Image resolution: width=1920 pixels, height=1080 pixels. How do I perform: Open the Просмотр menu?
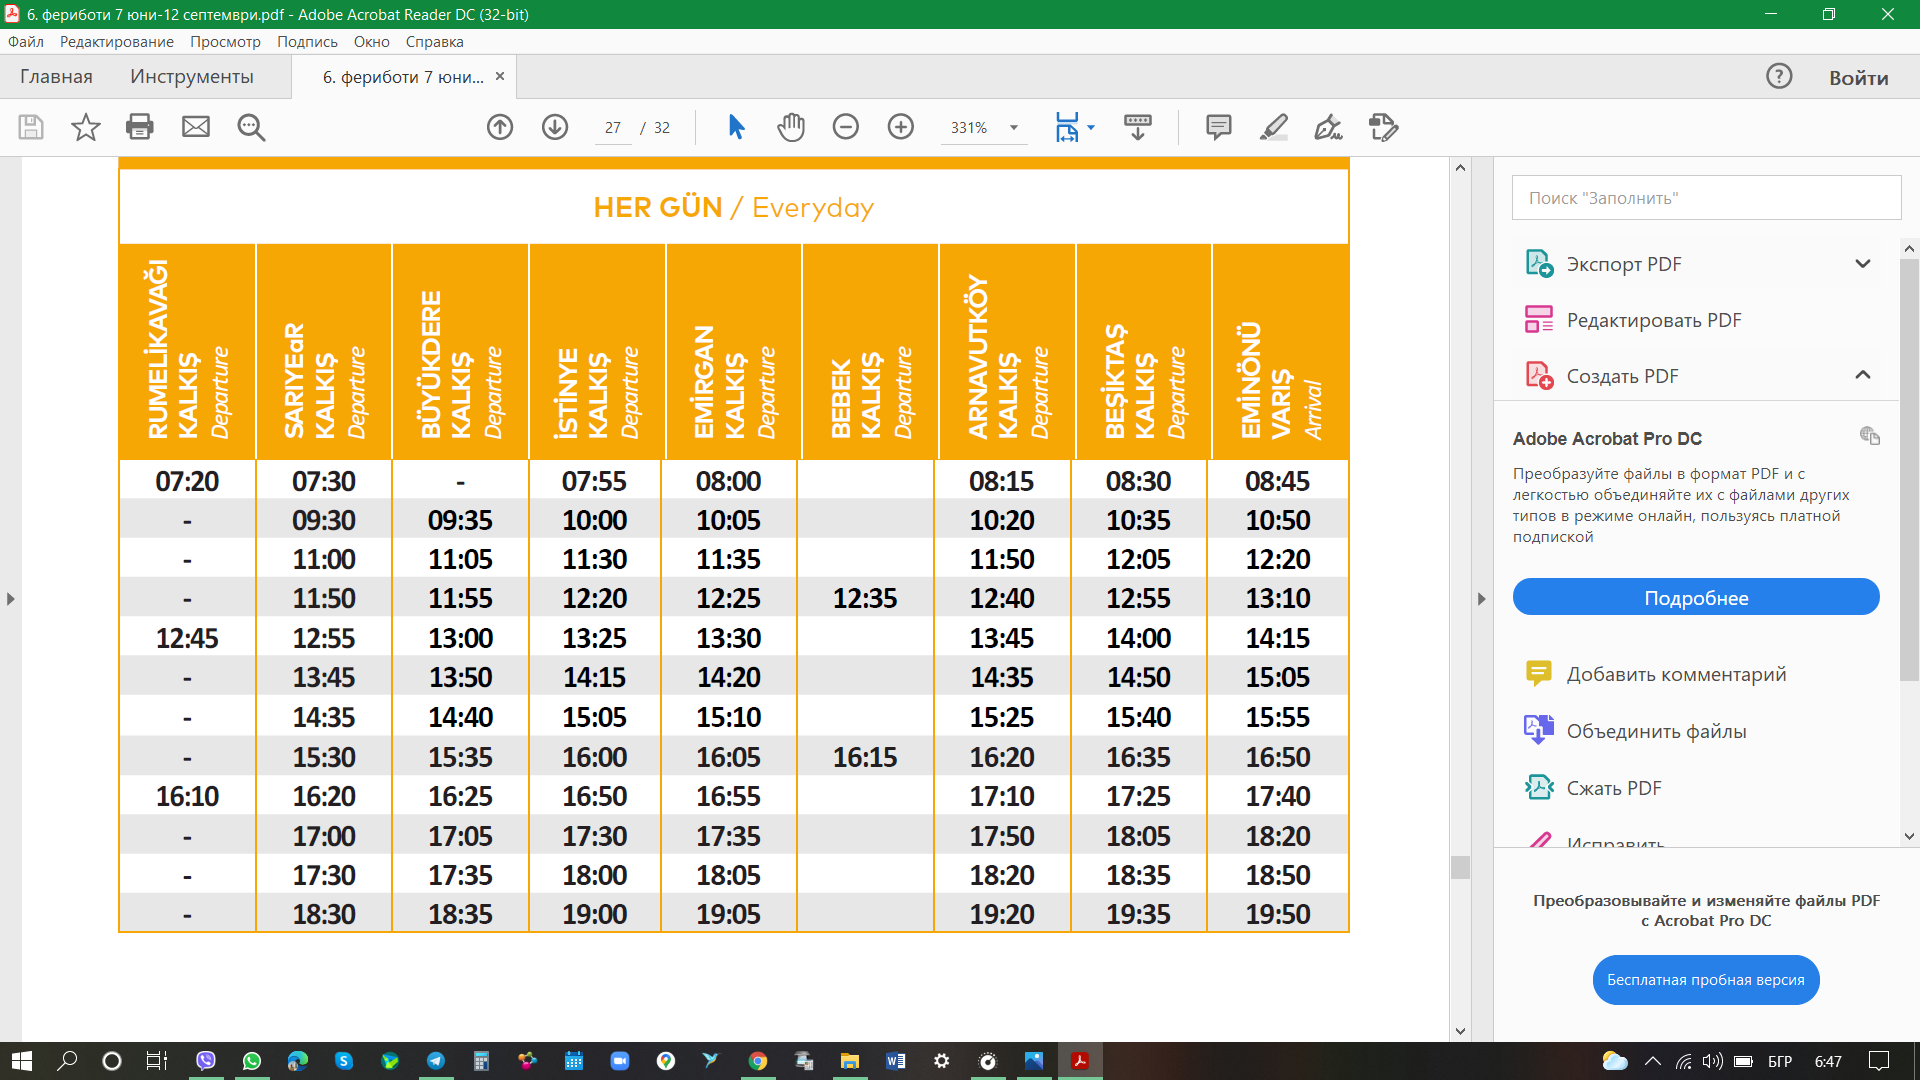point(225,42)
